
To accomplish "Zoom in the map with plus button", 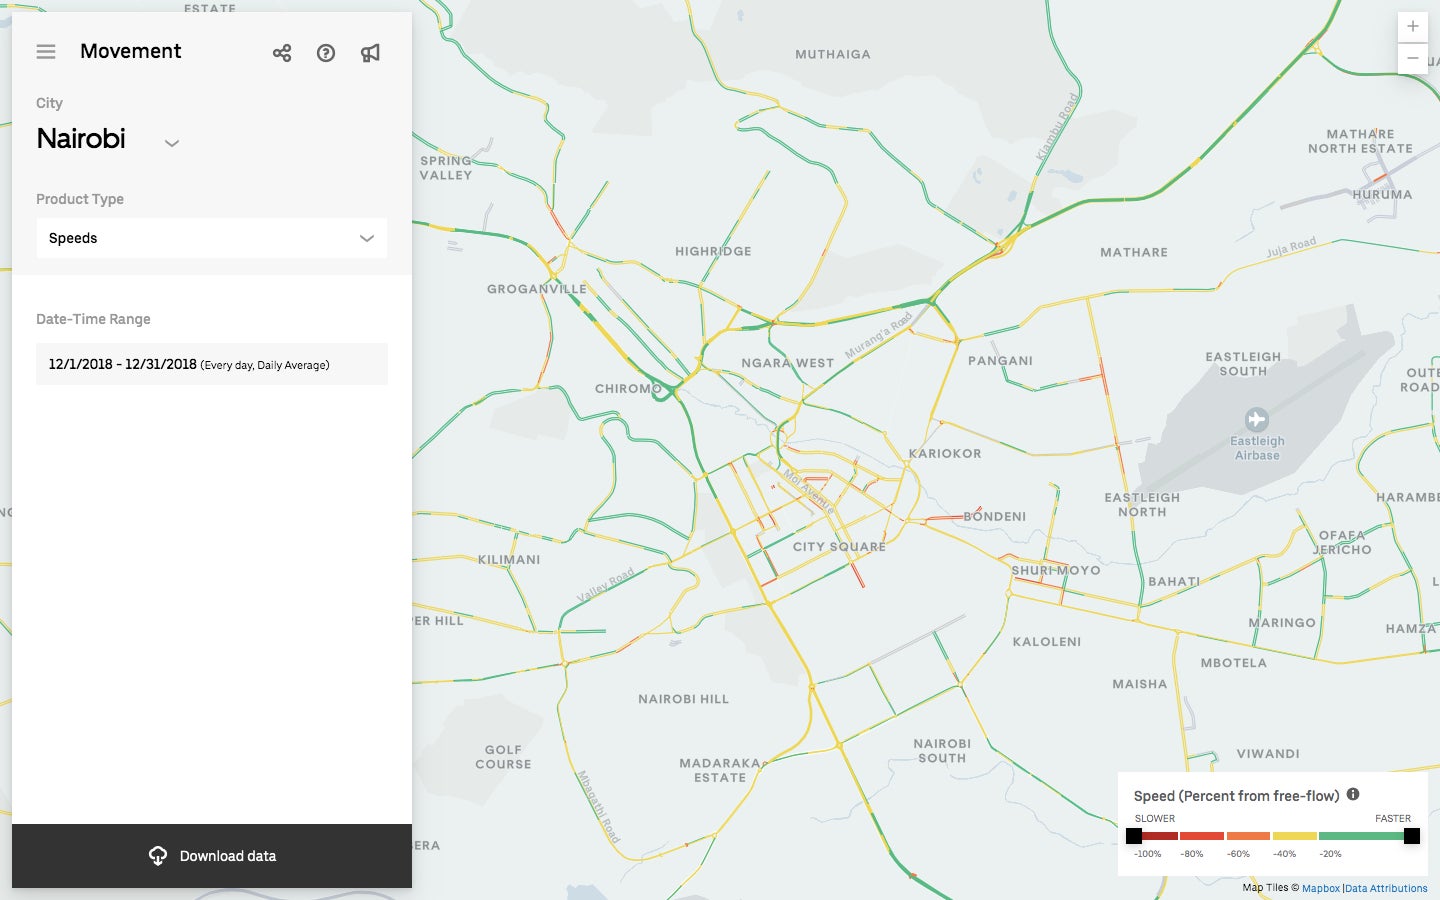I will click(1412, 27).
